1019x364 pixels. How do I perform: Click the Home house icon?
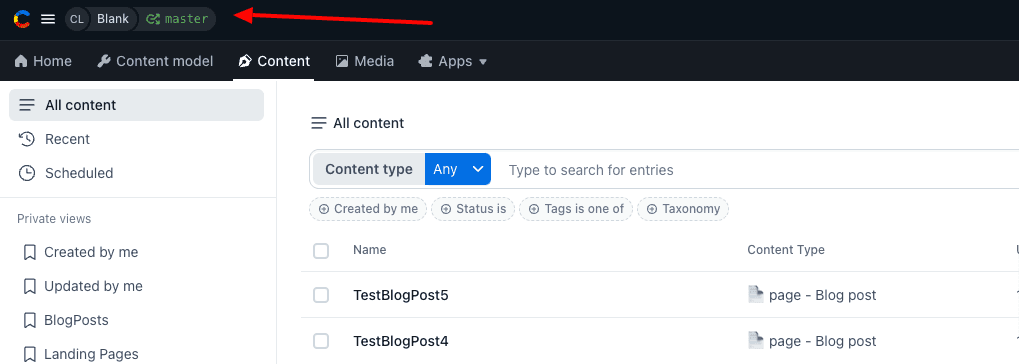21,61
